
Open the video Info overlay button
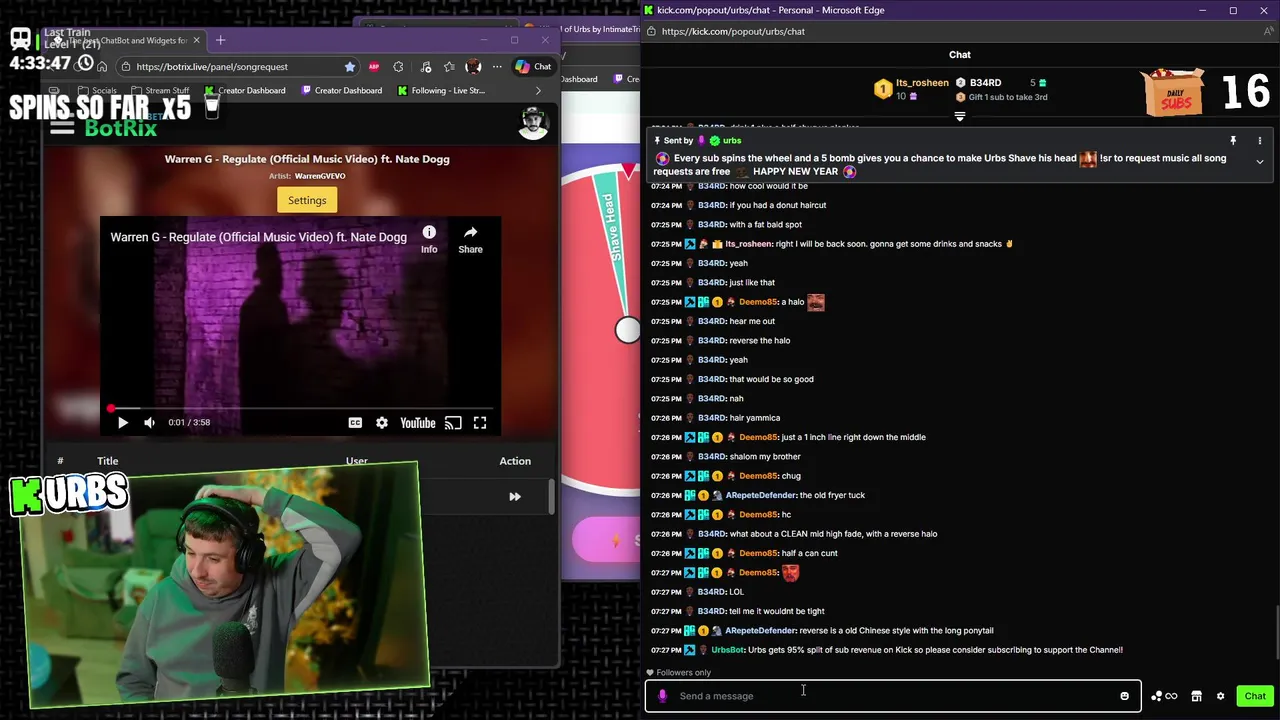[429, 239]
